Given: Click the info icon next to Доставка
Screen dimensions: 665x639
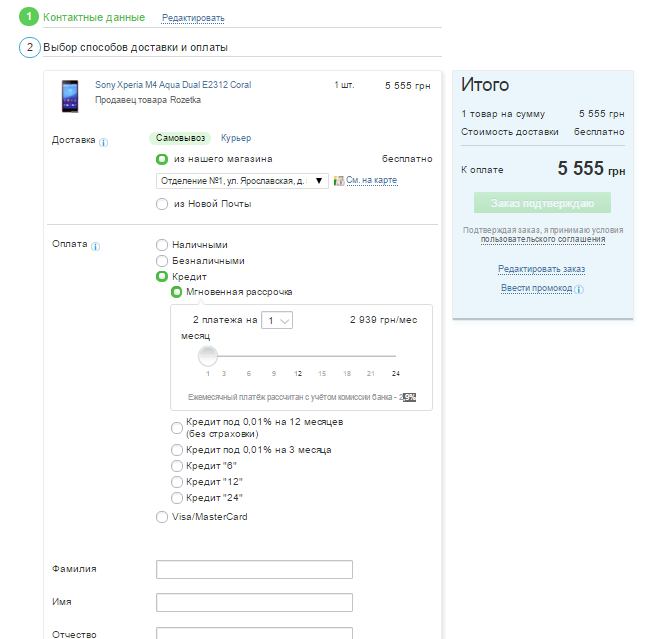Looking at the screenshot, I should click(104, 141).
